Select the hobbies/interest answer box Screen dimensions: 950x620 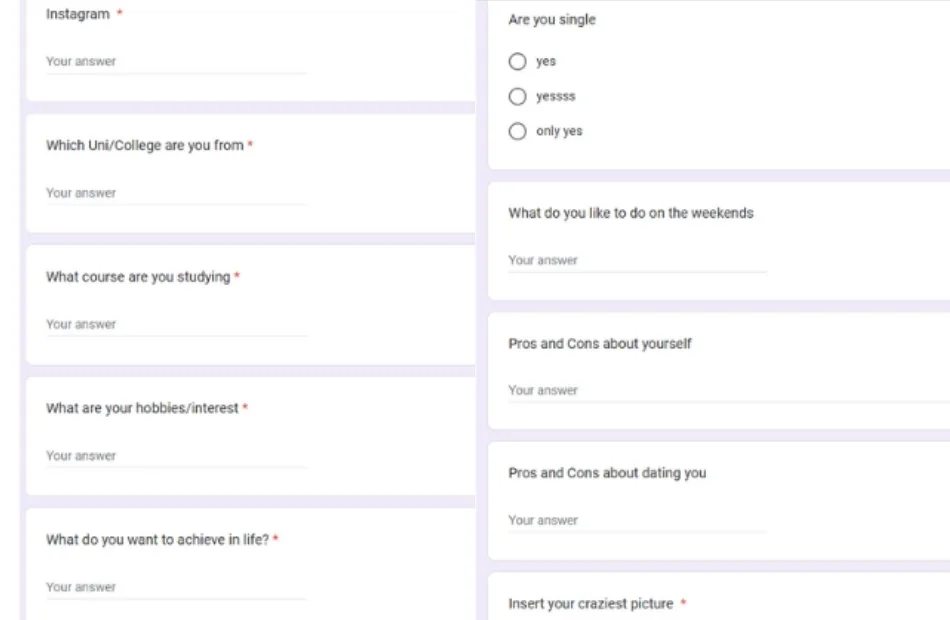coord(175,456)
